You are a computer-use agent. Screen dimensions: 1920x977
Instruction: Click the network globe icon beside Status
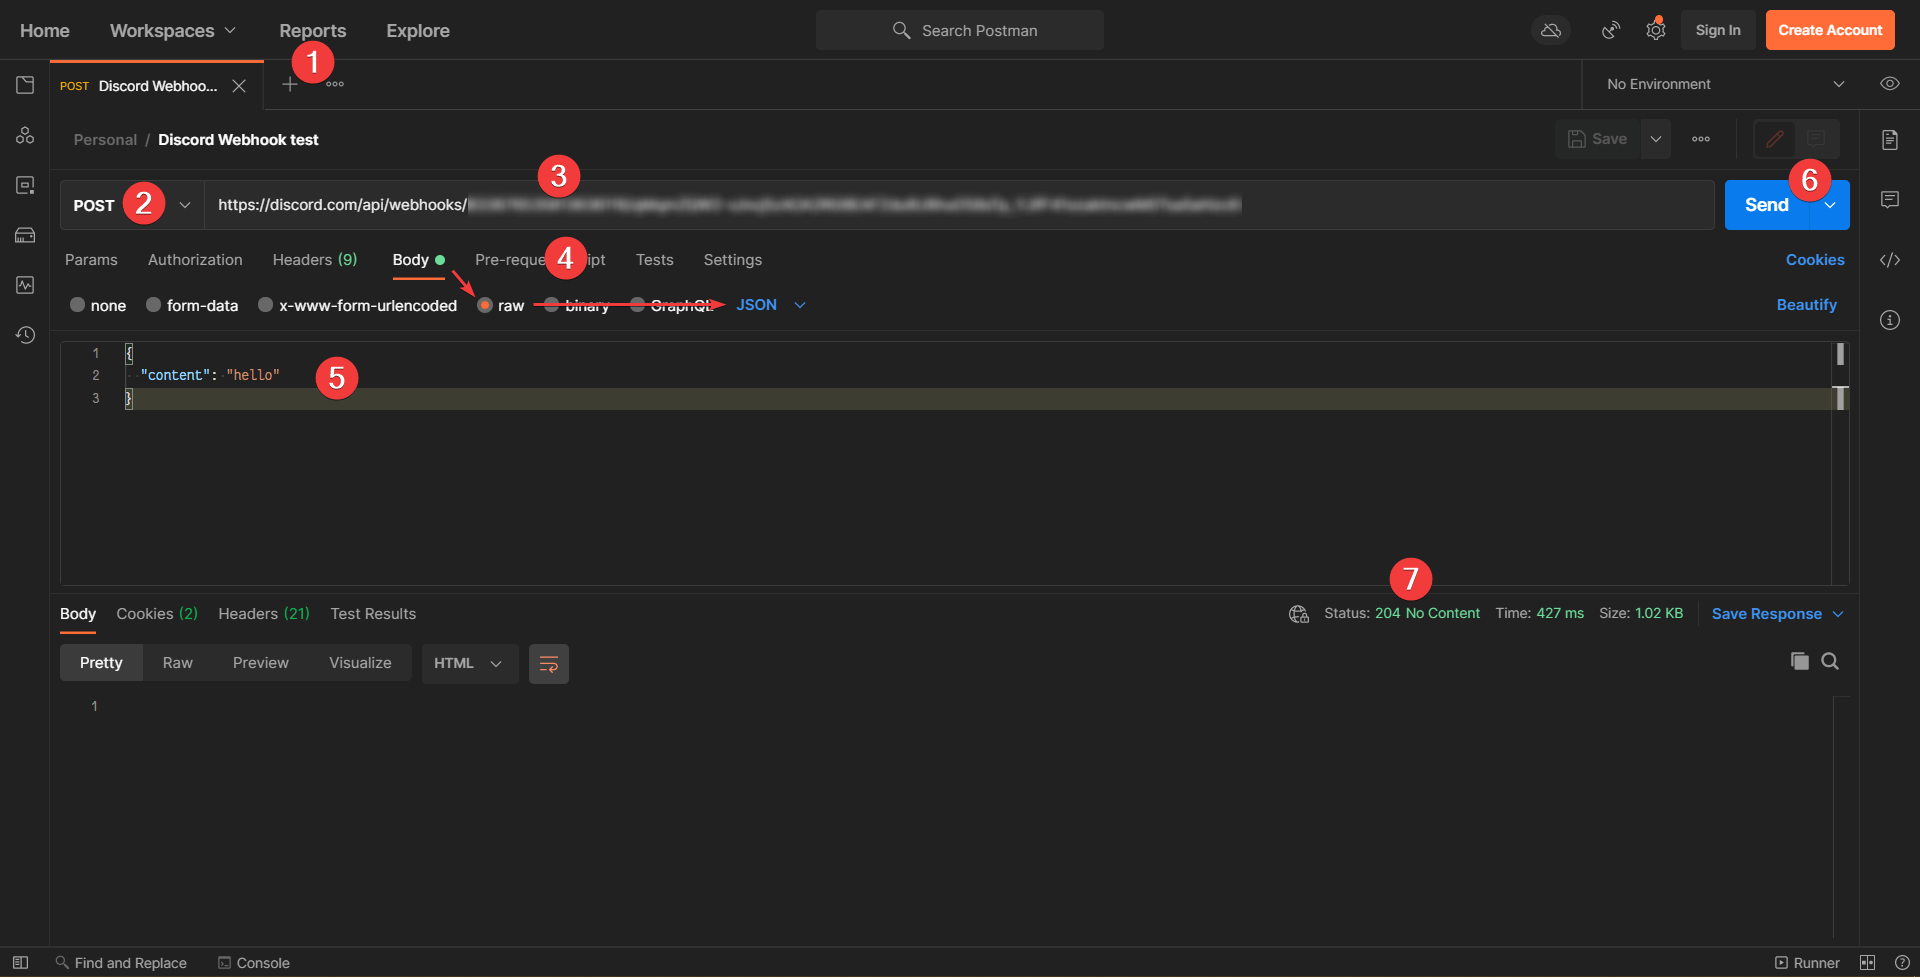[x=1299, y=614]
